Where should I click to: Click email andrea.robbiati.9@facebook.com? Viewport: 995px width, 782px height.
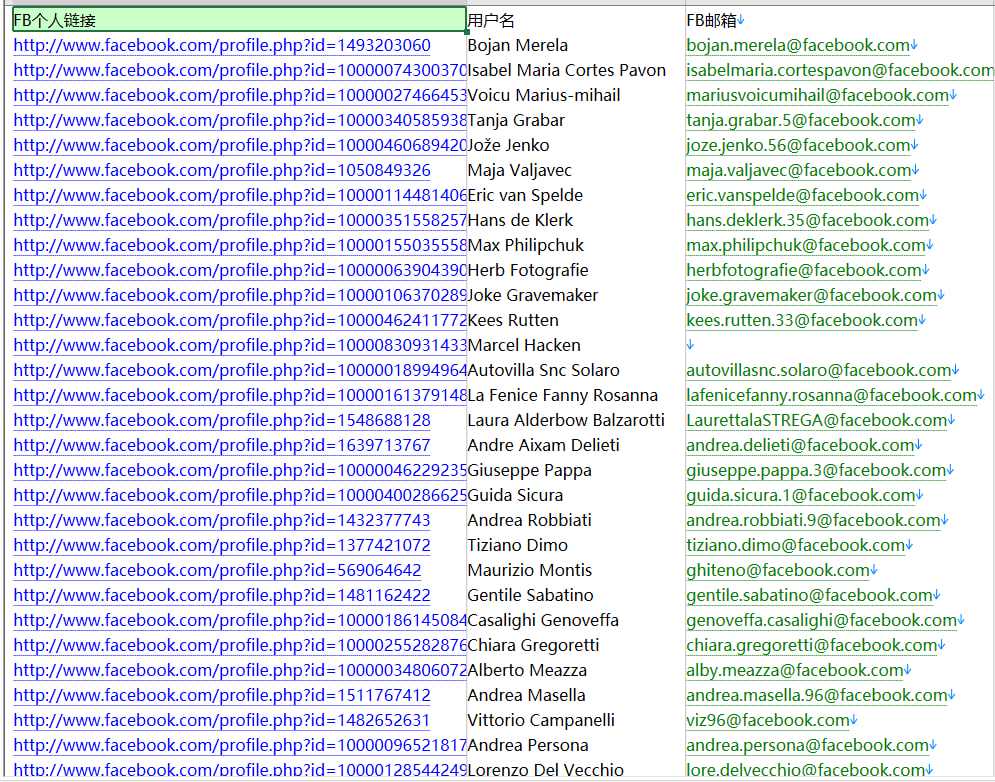[x=814, y=520]
